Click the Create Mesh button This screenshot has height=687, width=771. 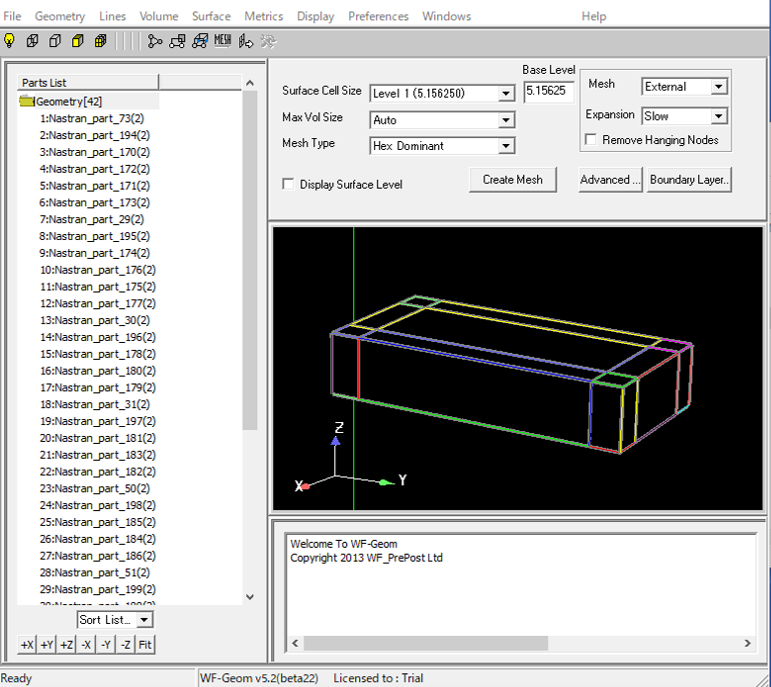tap(512, 179)
